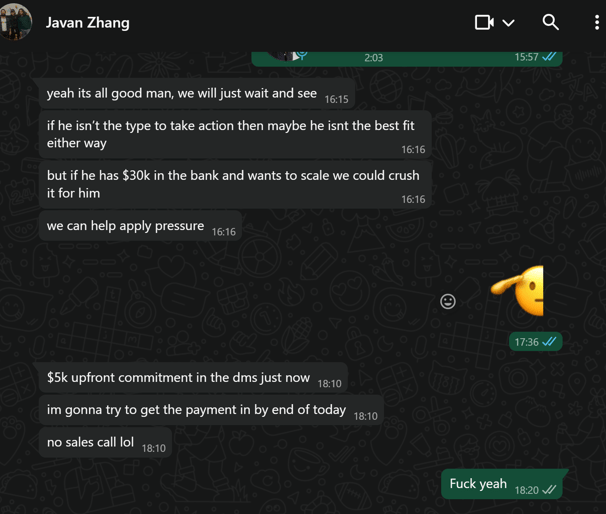Click the 17:36 read receipt checkmarks
The height and width of the screenshot is (514, 606).
(x=549, y=342)
